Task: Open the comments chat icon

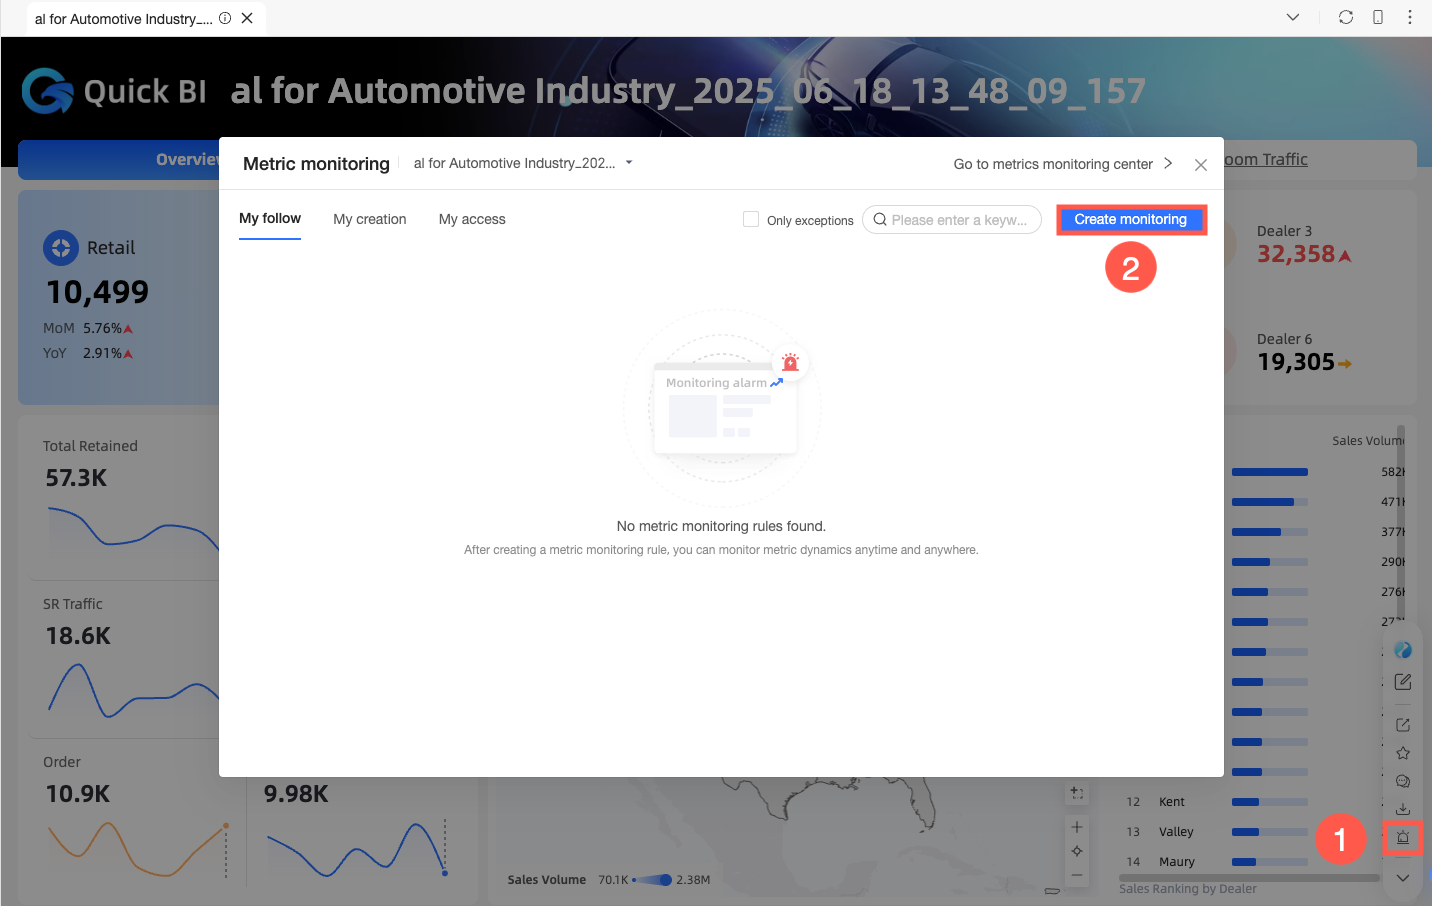Action: (1403, 781)
